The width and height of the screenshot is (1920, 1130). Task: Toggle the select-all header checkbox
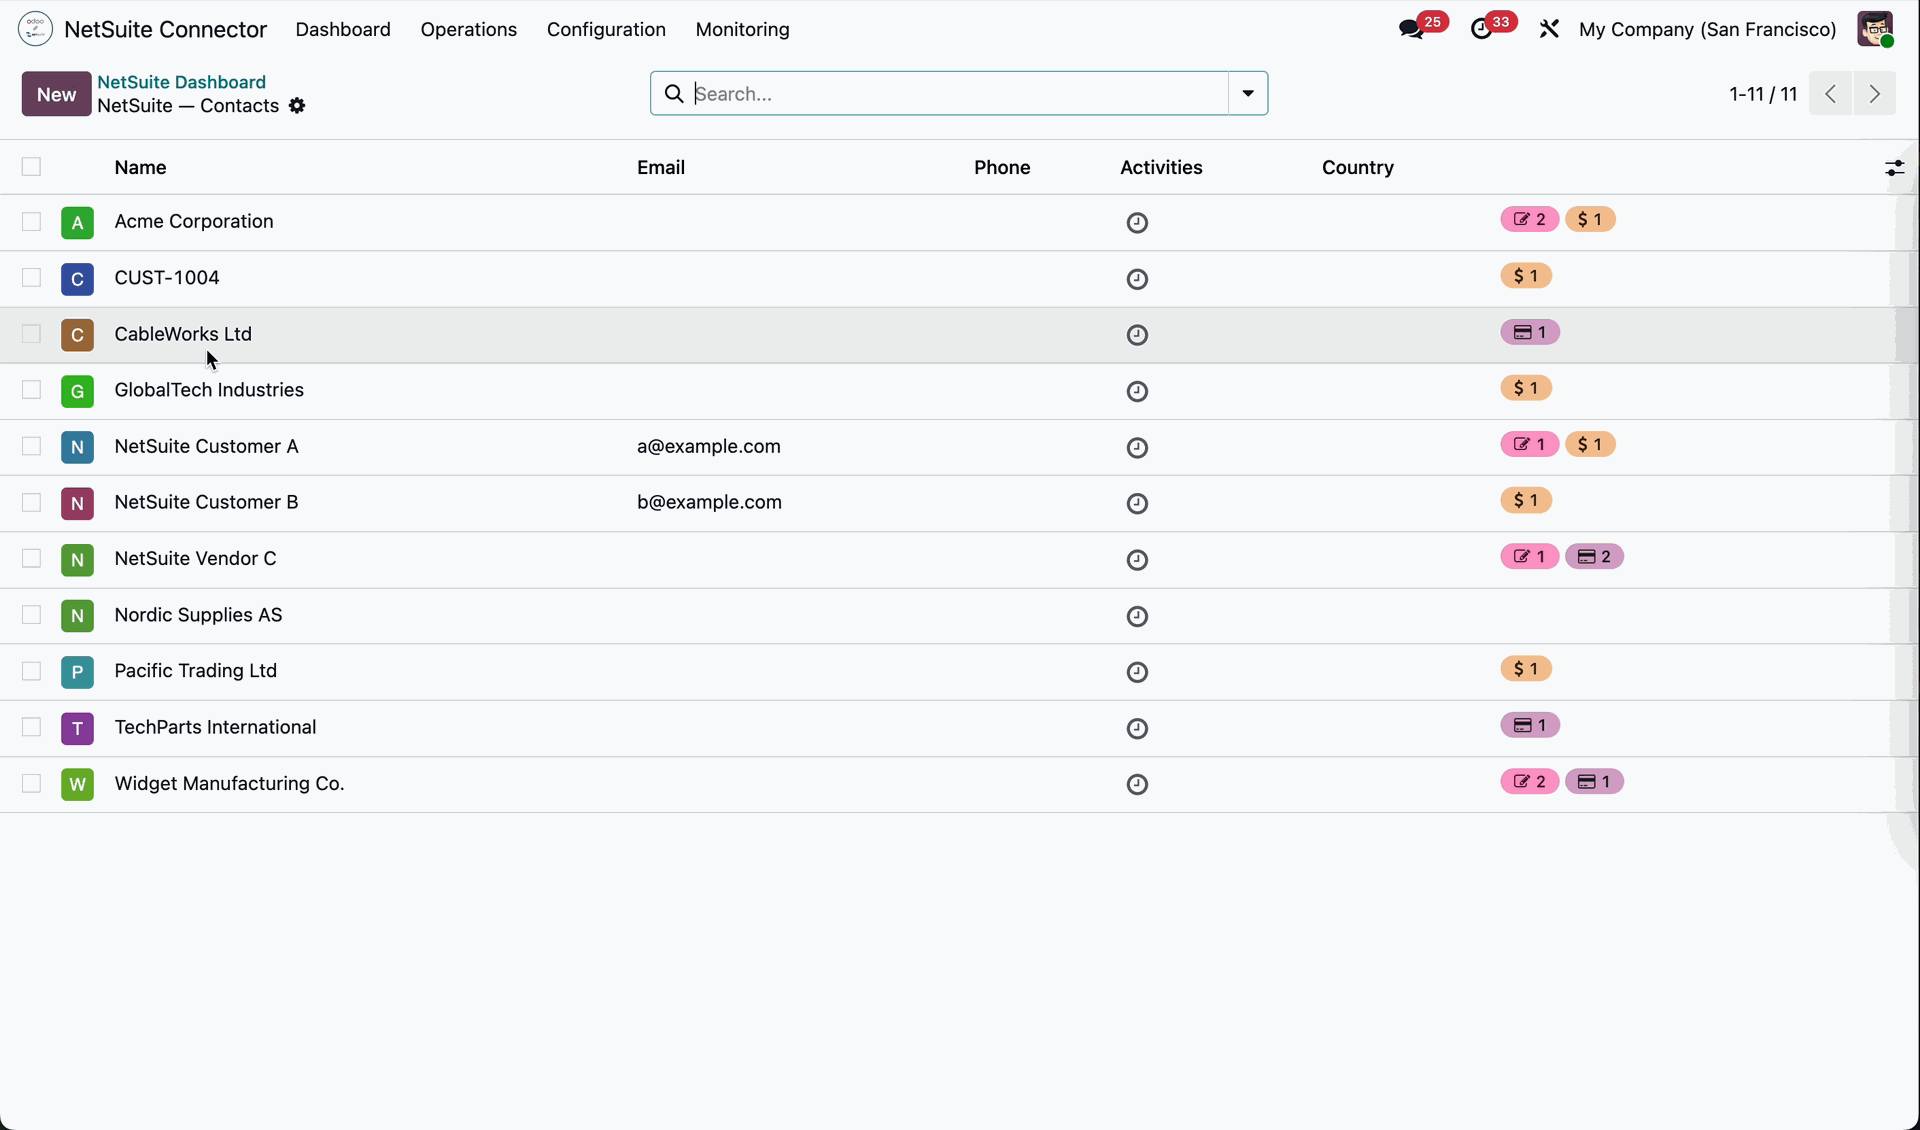pyautogui.click(x=31, y=167)
